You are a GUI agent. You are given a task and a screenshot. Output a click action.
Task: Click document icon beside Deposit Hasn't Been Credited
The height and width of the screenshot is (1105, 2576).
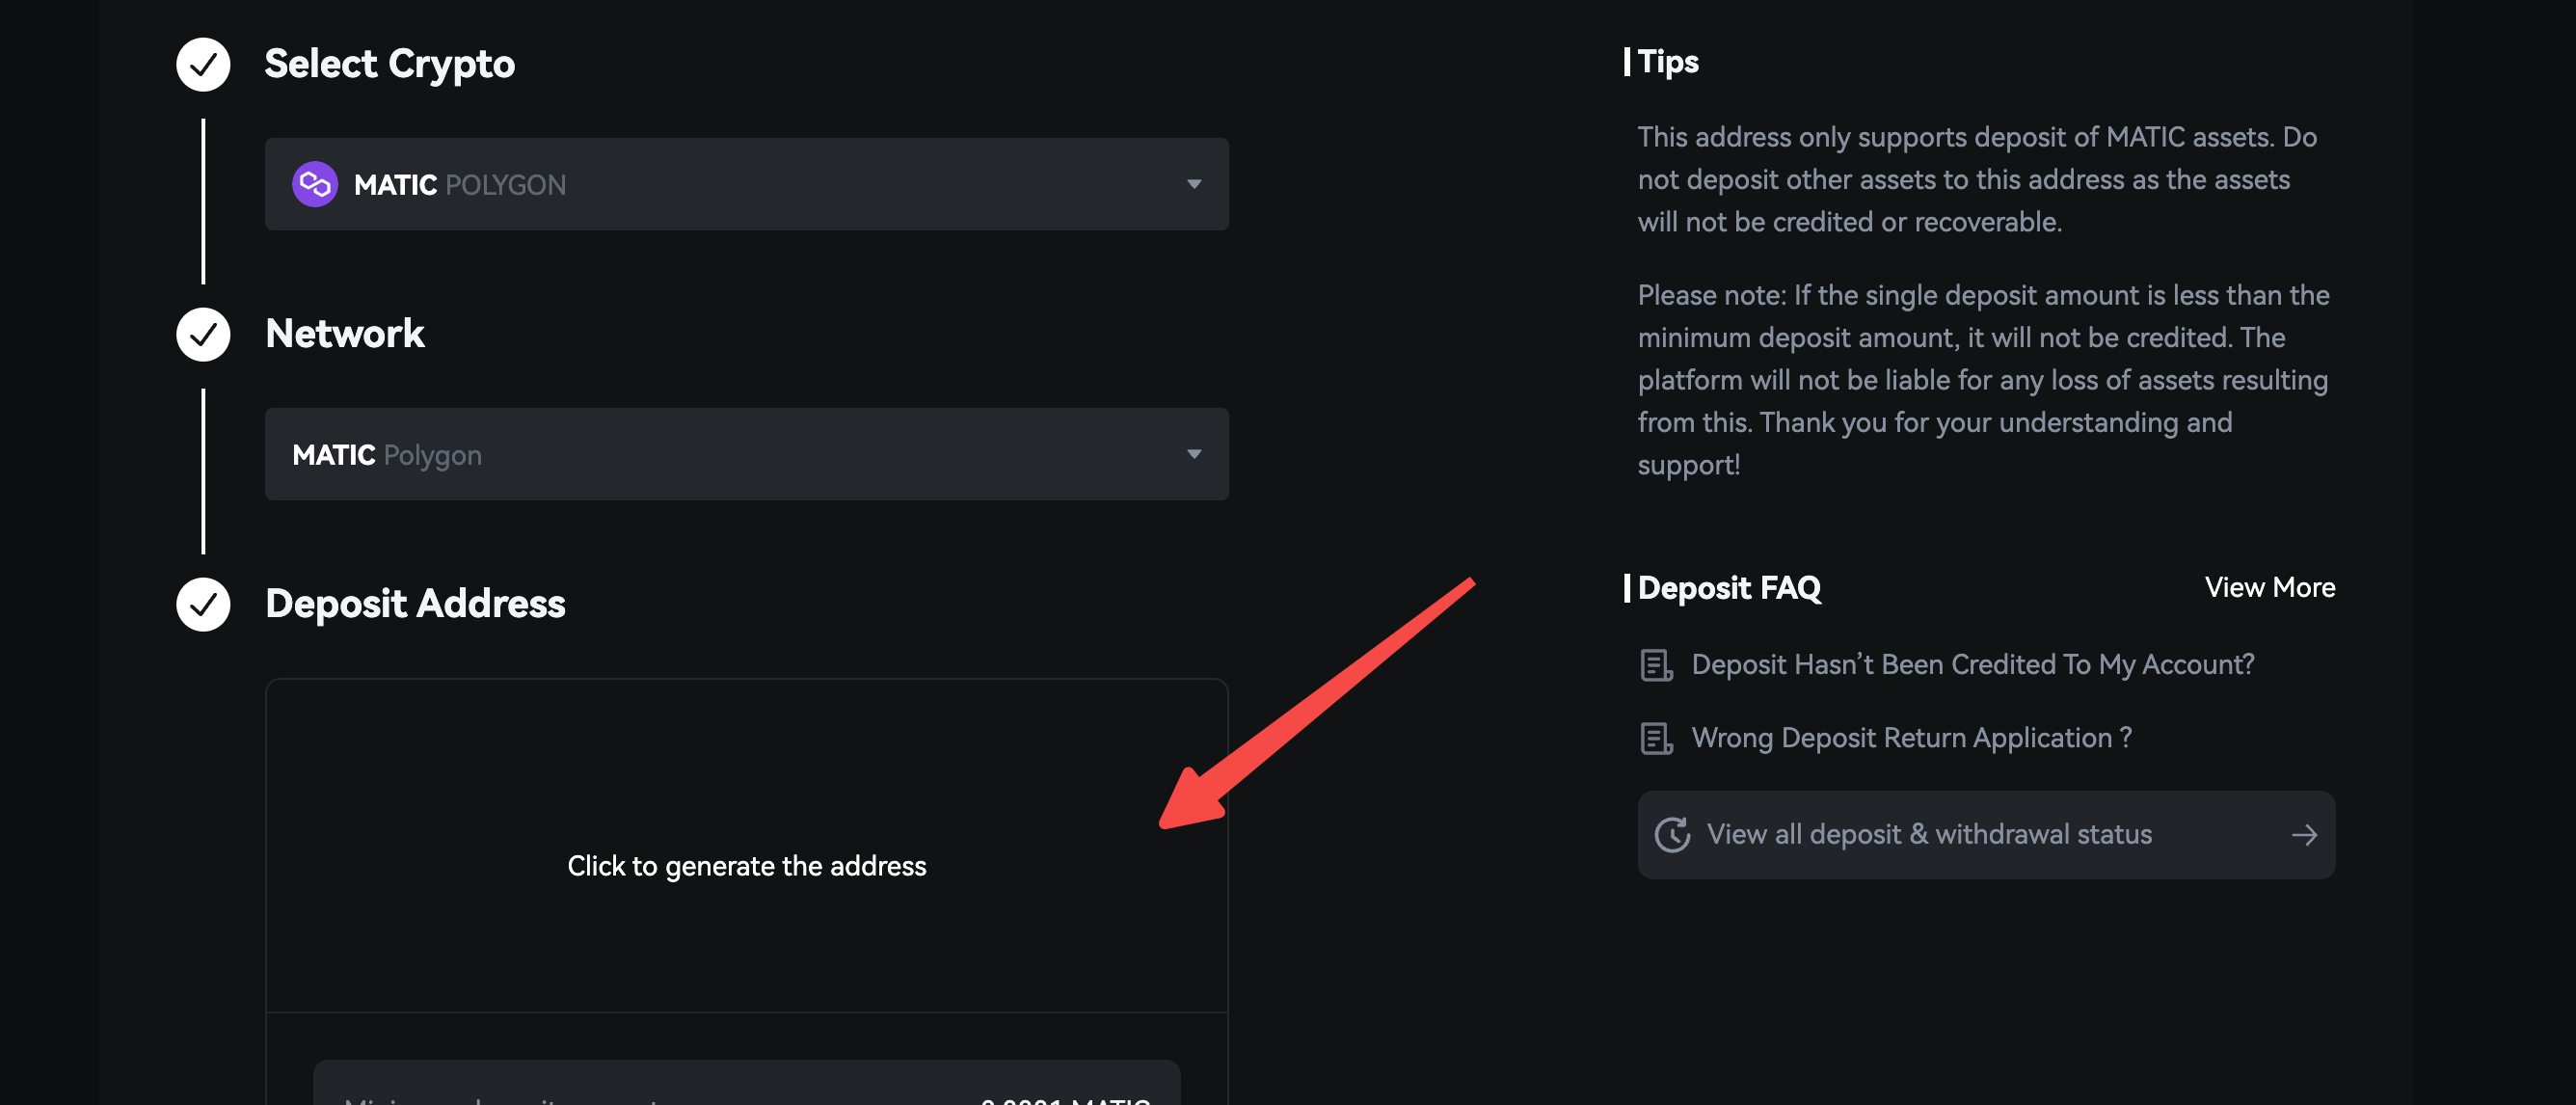(x=1656, y=665)
